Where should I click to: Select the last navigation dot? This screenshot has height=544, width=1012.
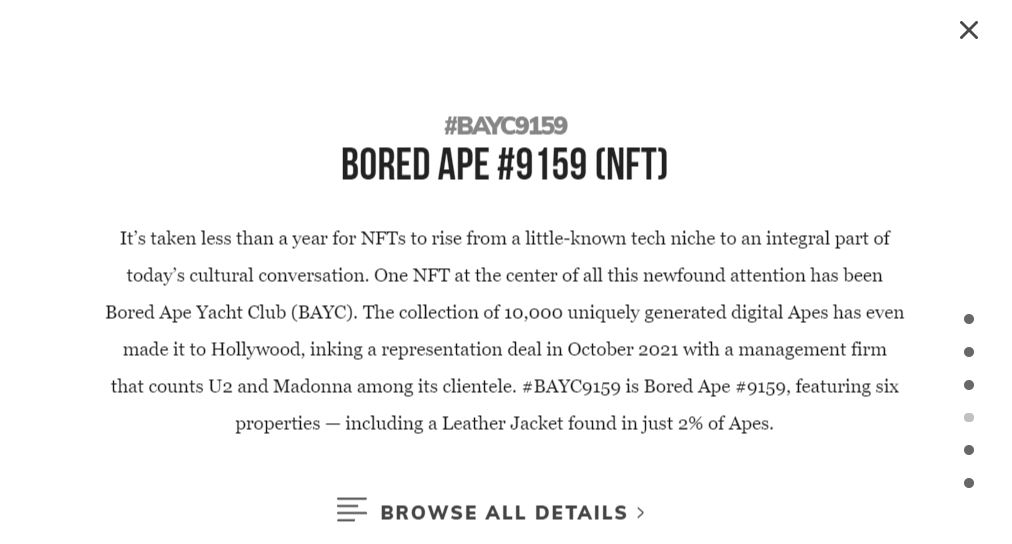click(968, 483)
